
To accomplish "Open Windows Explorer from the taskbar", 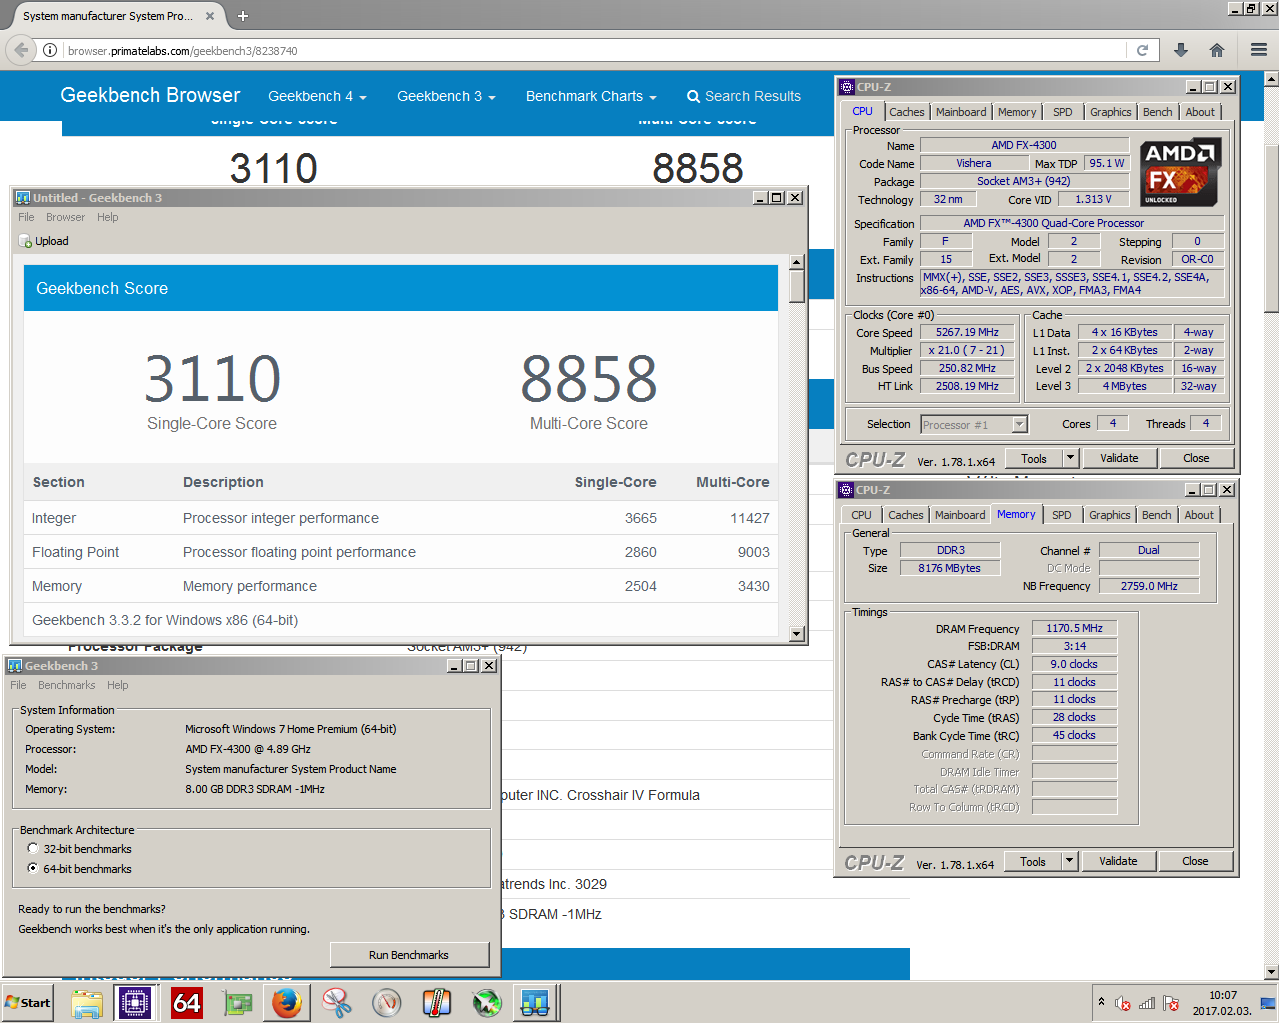I will click(87, 1003).
